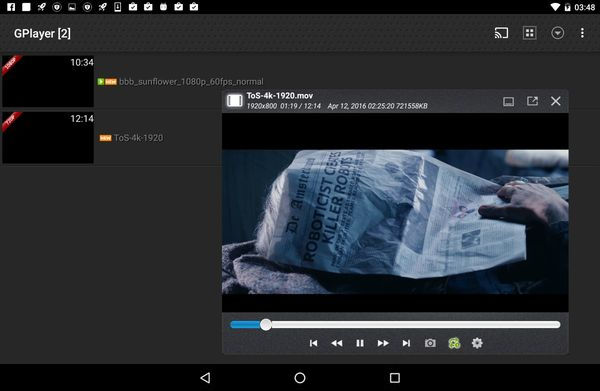Click the green play badge beside bbb_sunflower
Screen dimensions: 600x391
[x=101, y=81]
